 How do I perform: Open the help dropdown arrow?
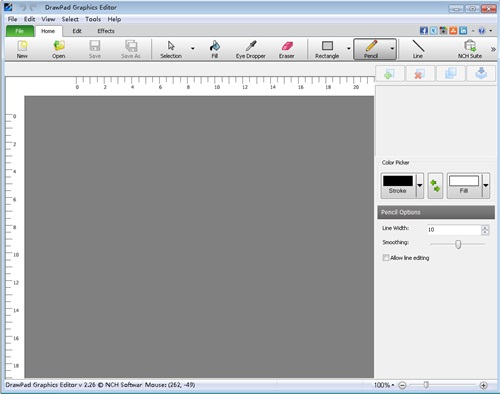[x=491, y=31]
